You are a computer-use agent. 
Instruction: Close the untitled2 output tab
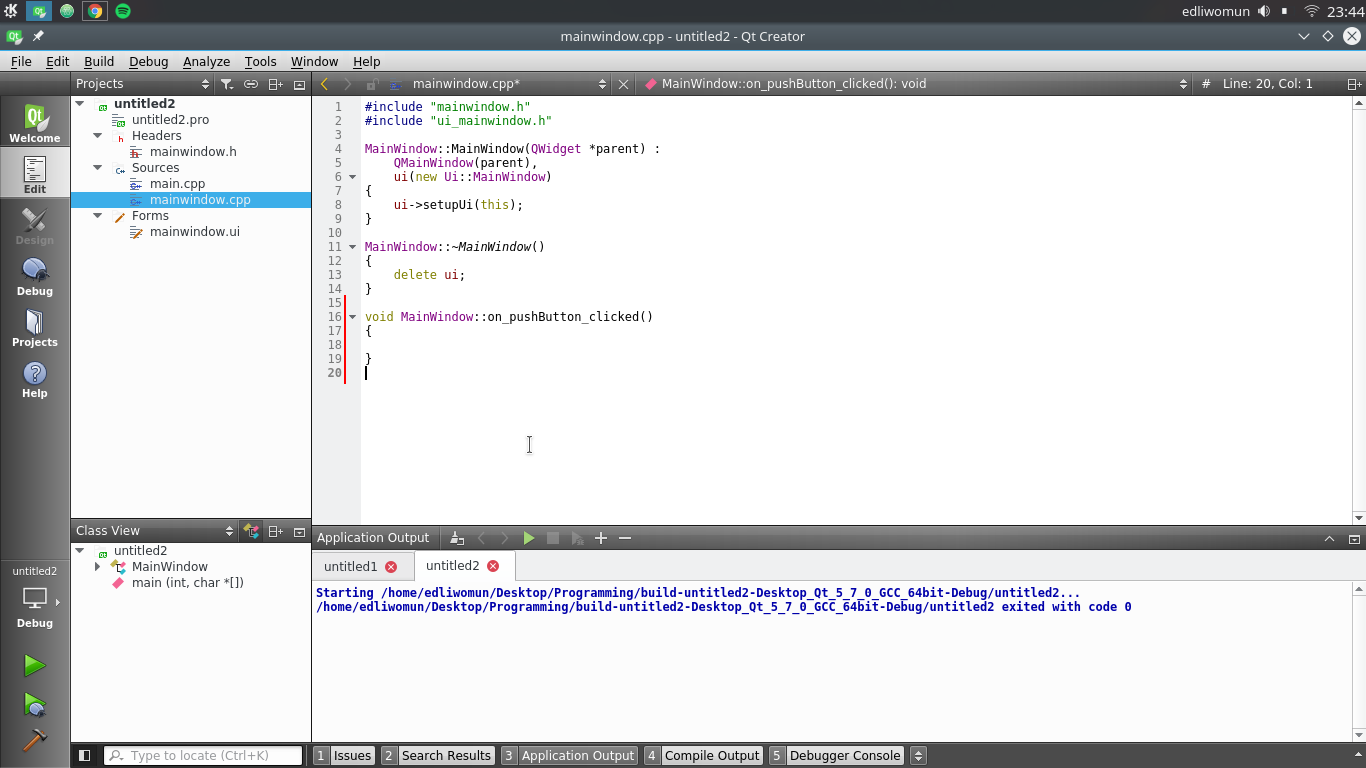pos(493,566)
